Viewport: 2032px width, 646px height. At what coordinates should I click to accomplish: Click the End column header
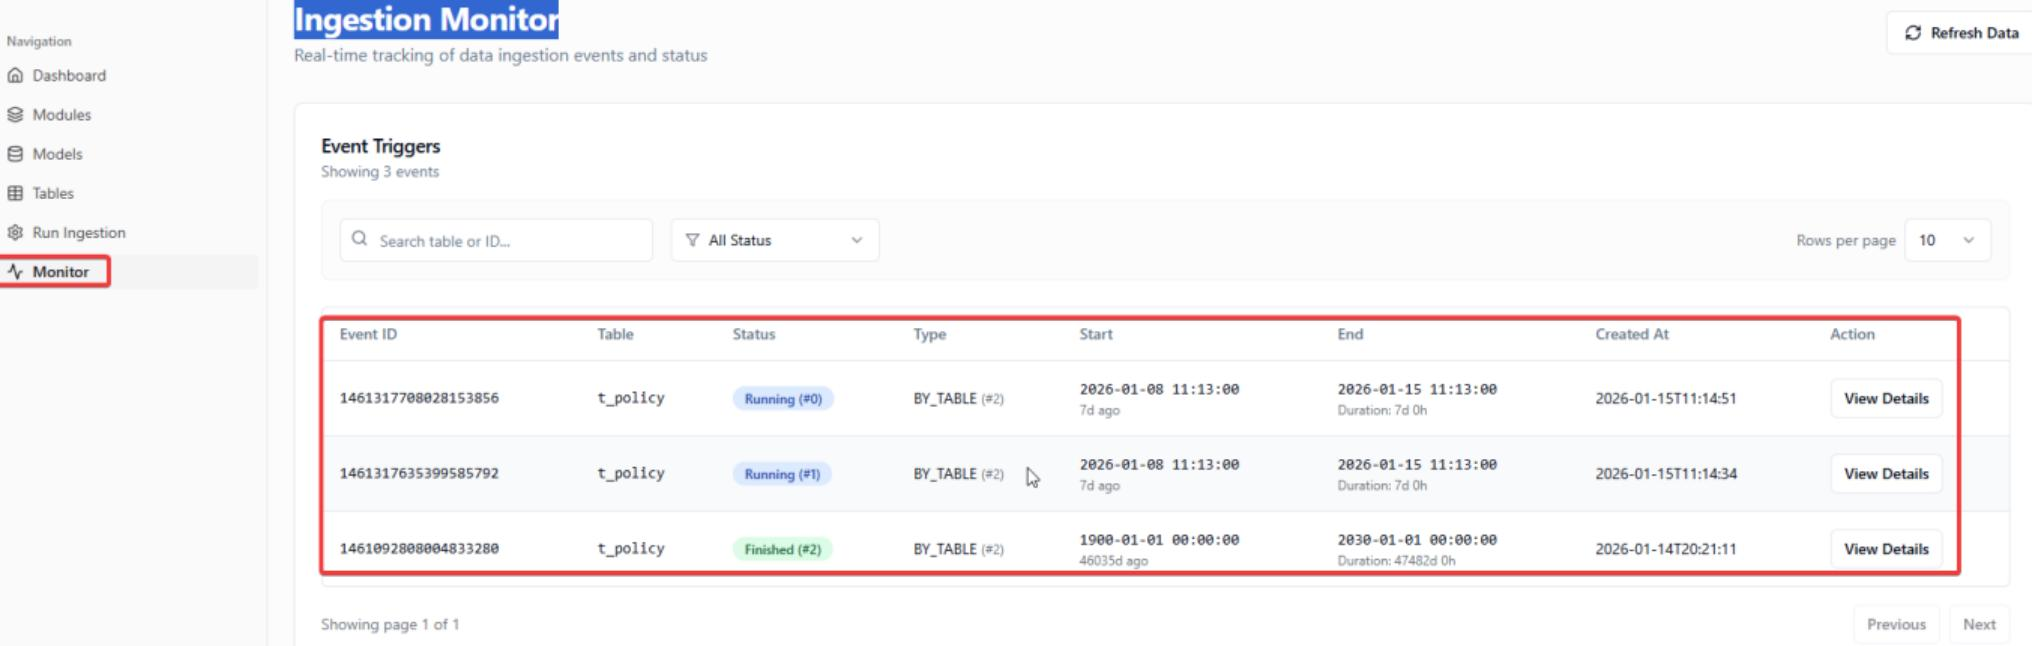pos(1350,334)
